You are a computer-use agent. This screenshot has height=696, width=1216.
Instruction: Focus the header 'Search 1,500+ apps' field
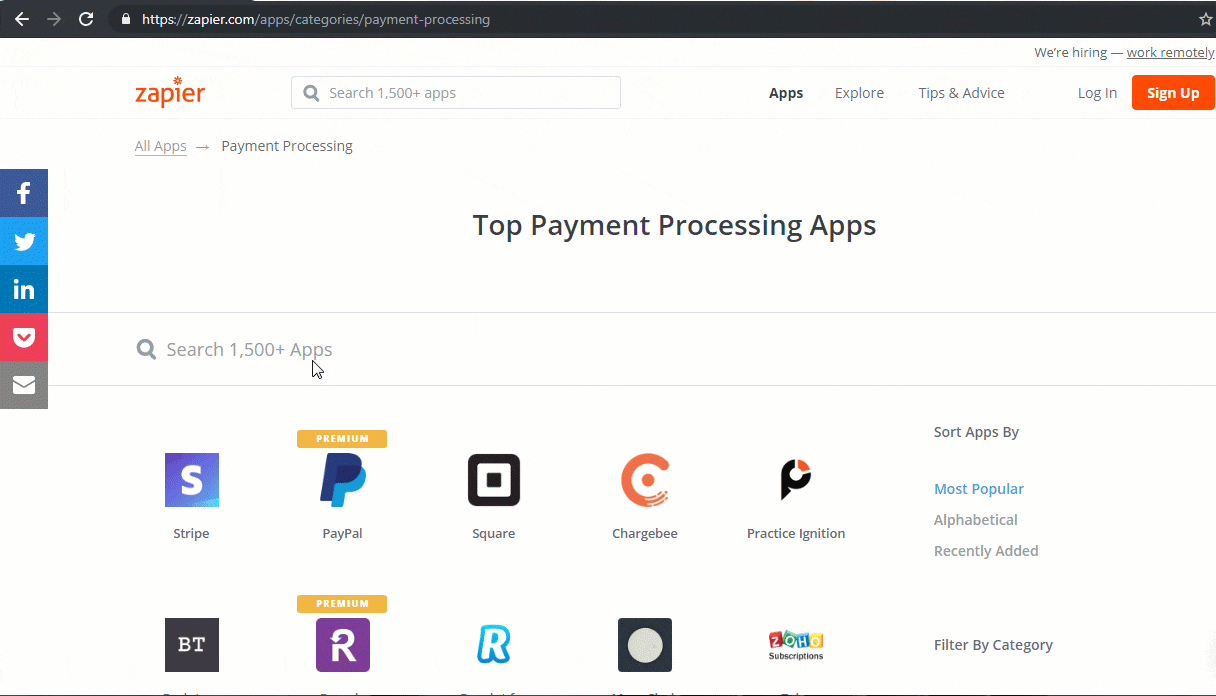coord(456,93)
